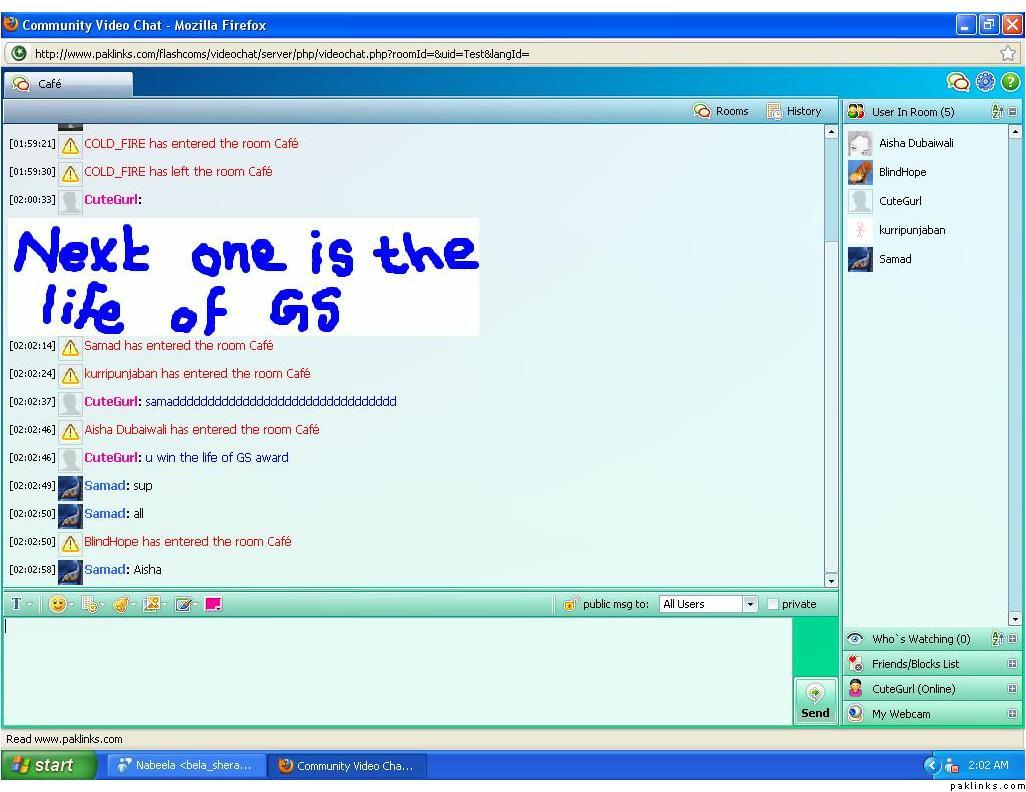Viewport: 1026px width, 792px height.
Task: Click the chat bubbles icon at top right
Action: pyautogui.click(x=958, y=82)
